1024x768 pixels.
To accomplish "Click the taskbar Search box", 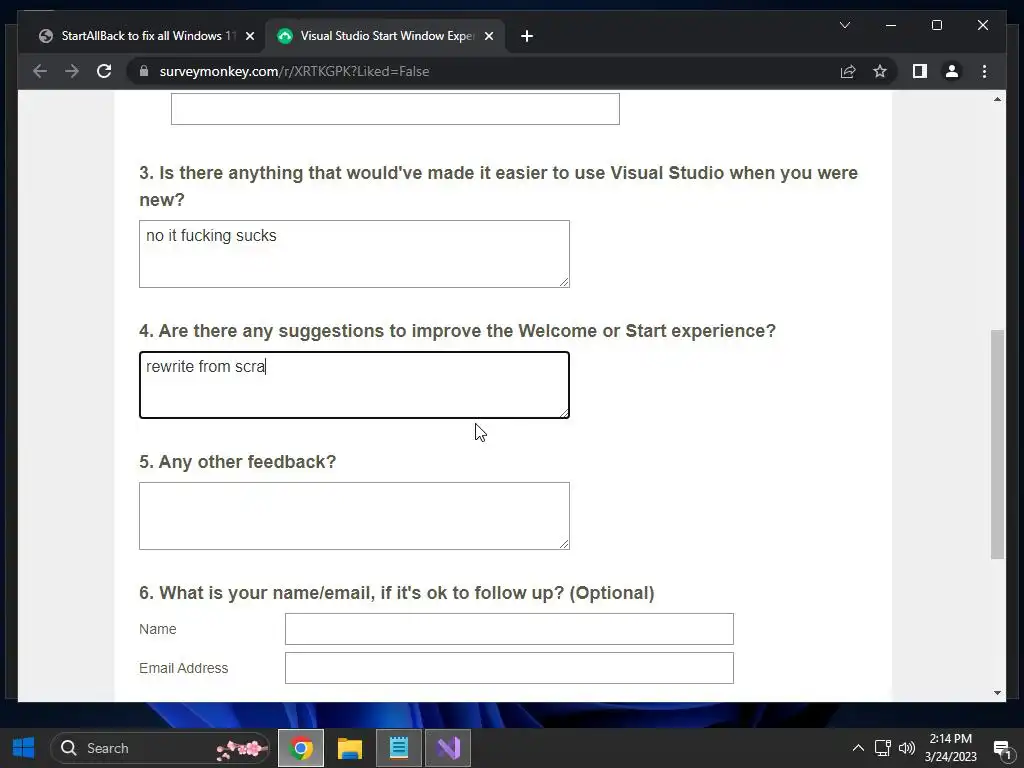I will [x=160, y=748].
